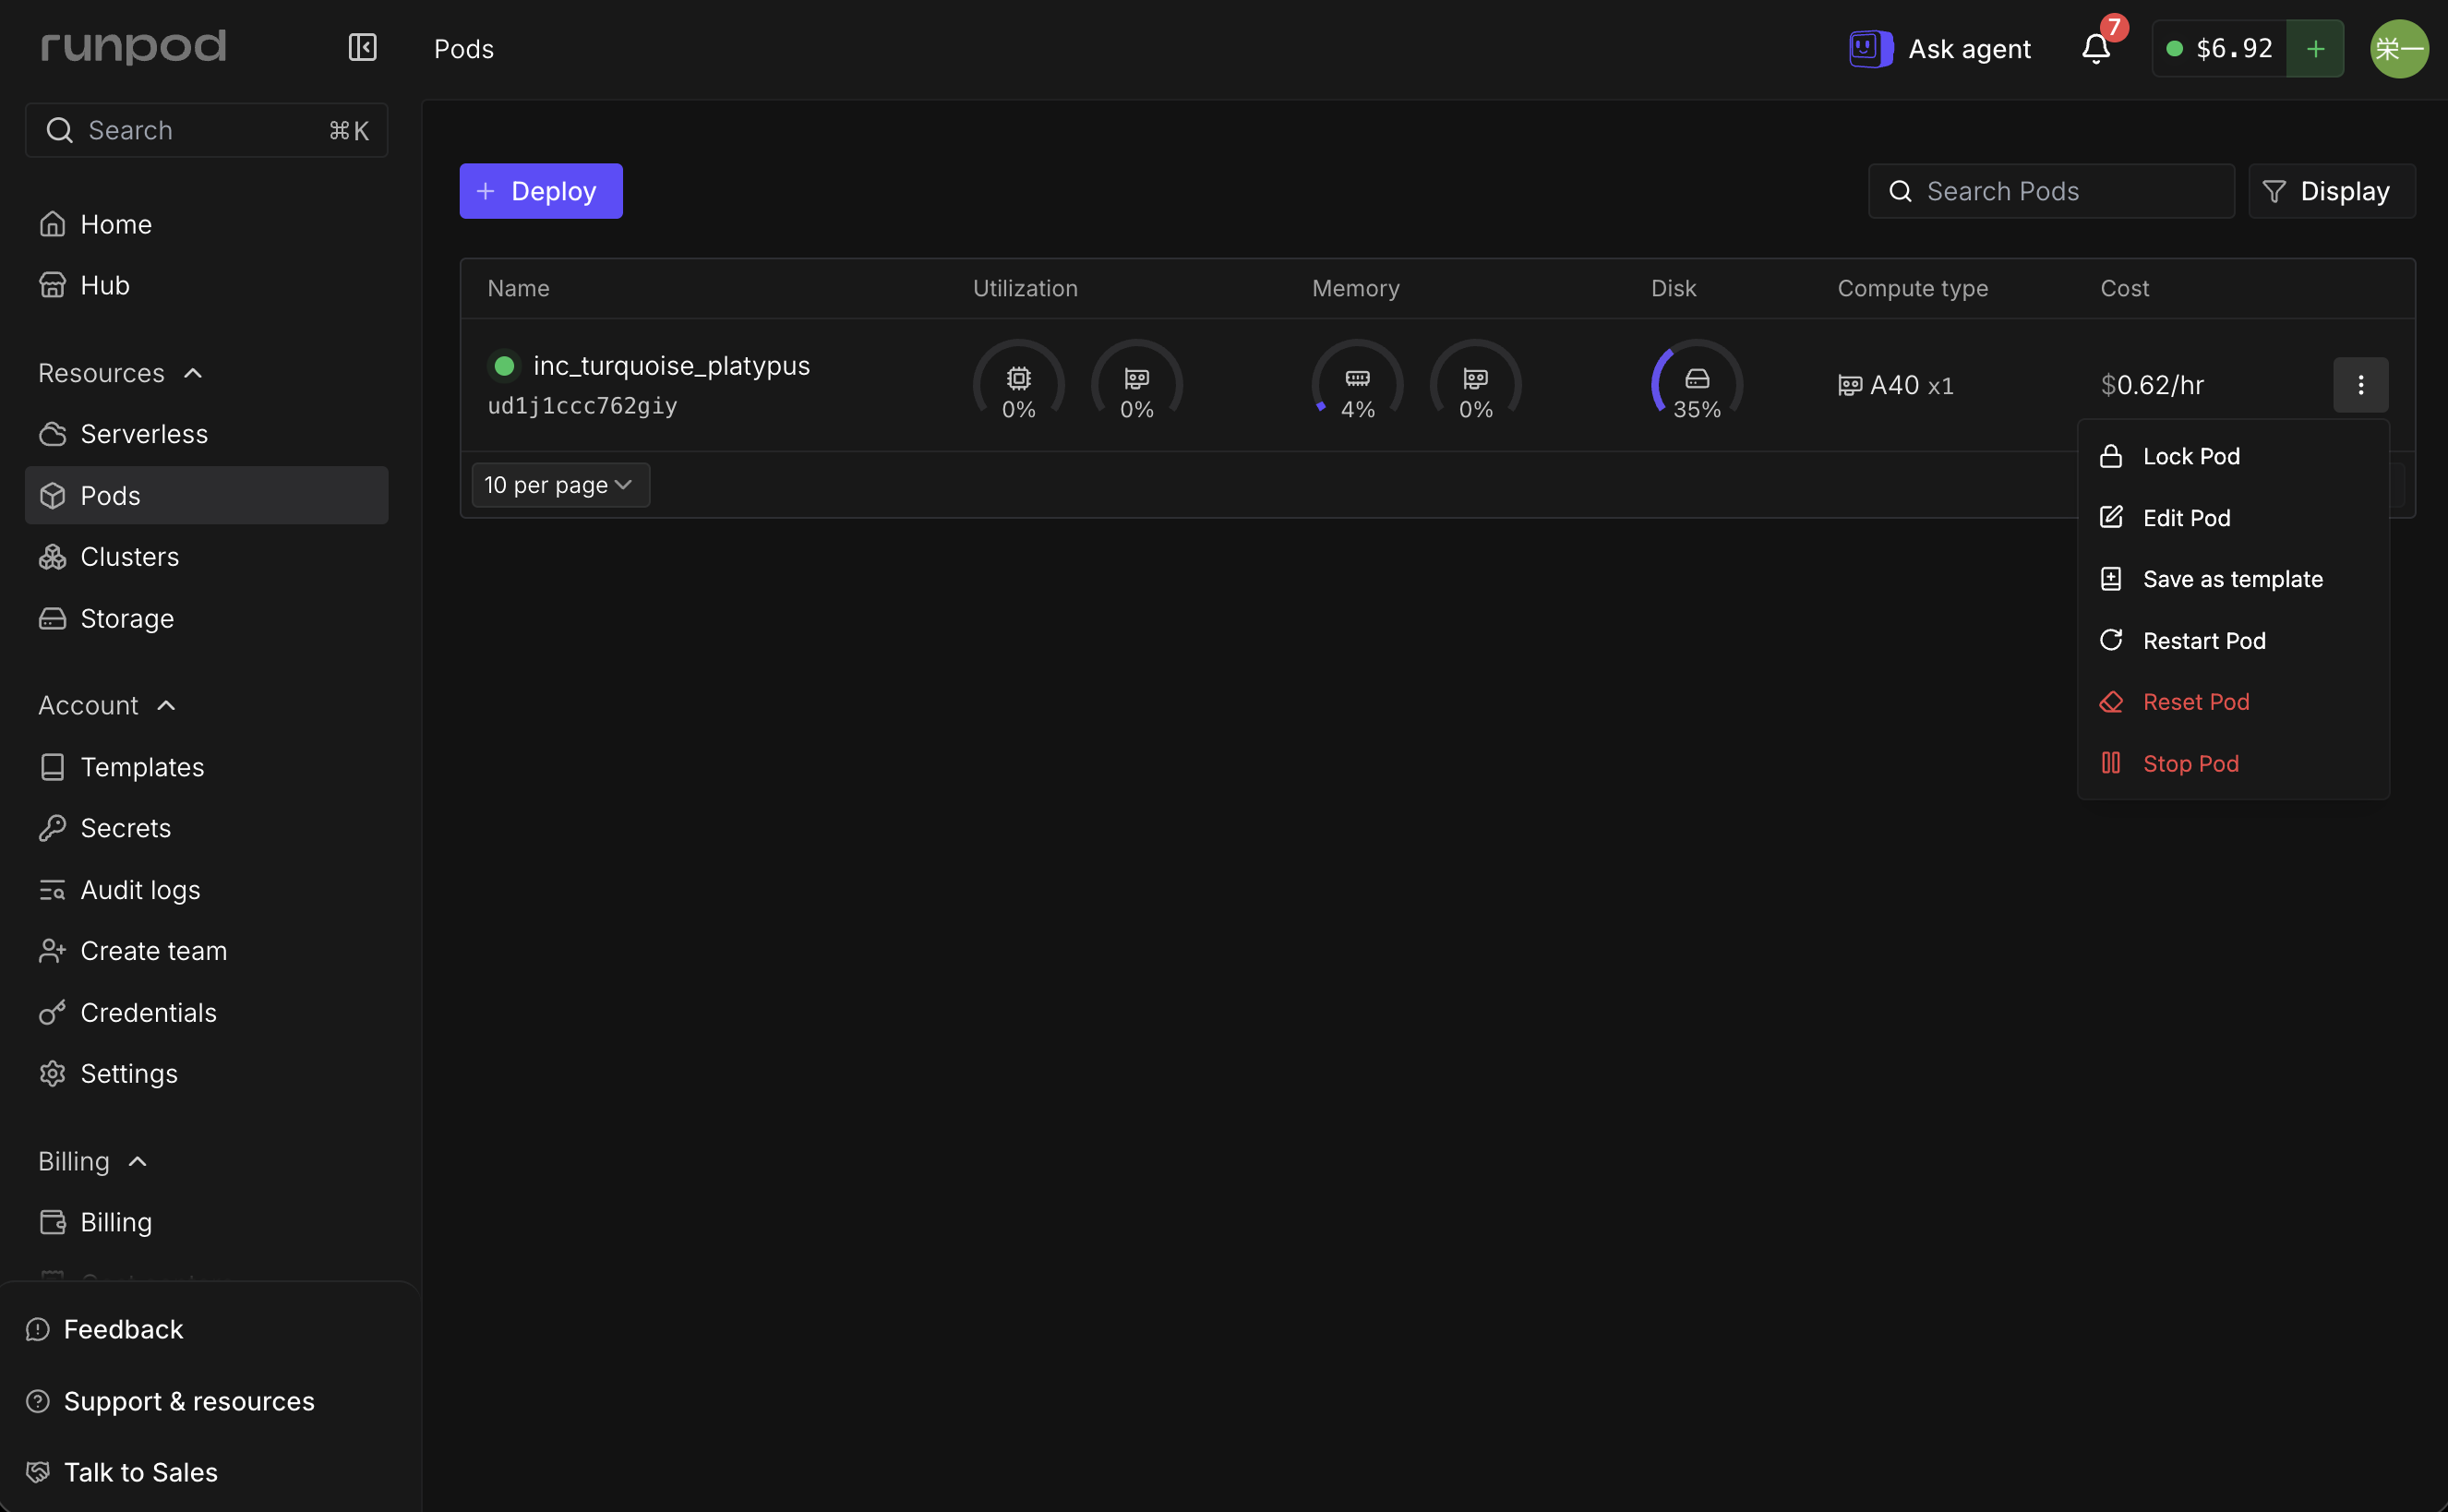Open Templates in the sidebar
The width and height of the screenshot is (2448, 1512).
pyautogui.click(x=206, y=767)
